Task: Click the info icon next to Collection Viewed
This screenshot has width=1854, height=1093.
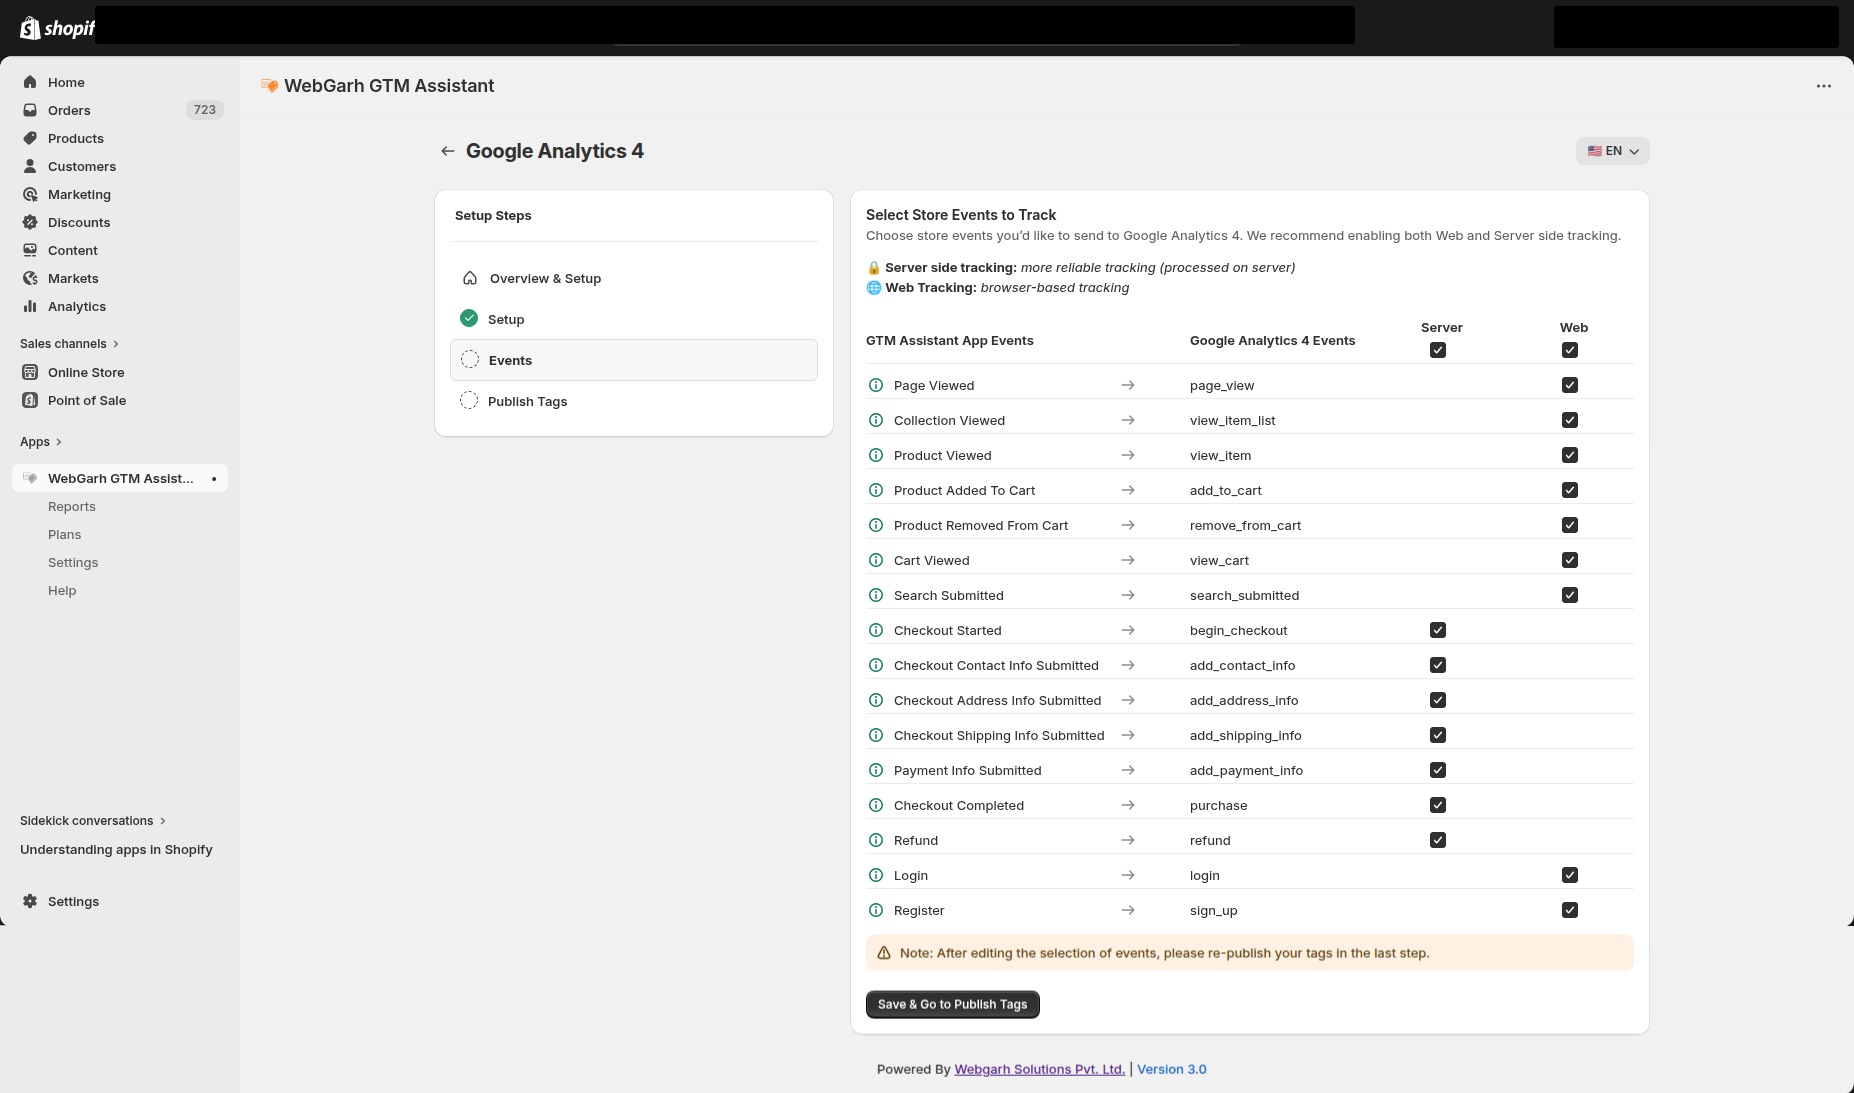Action: click(x=876, y=420)
